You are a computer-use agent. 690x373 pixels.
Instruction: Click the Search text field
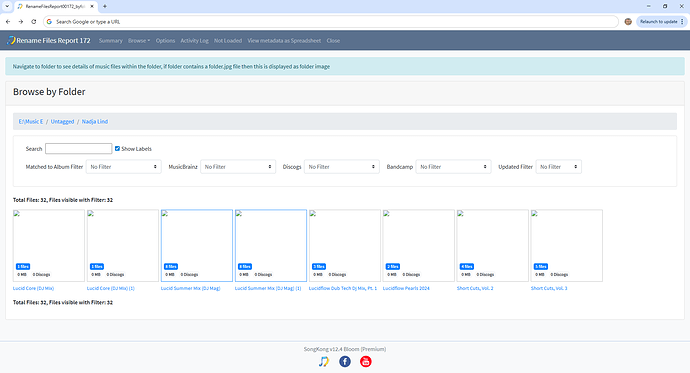pyautogui.click(x=78, y=149)
